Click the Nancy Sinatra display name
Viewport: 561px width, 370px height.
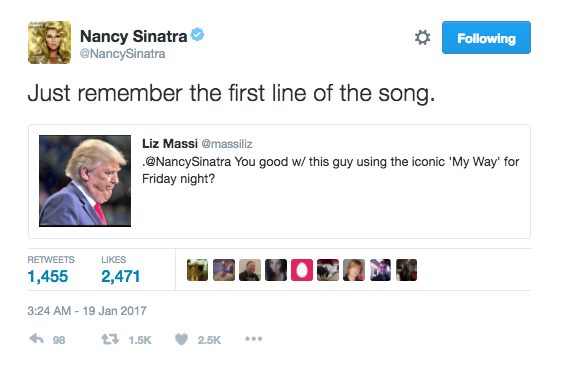(x=133, y=36)
